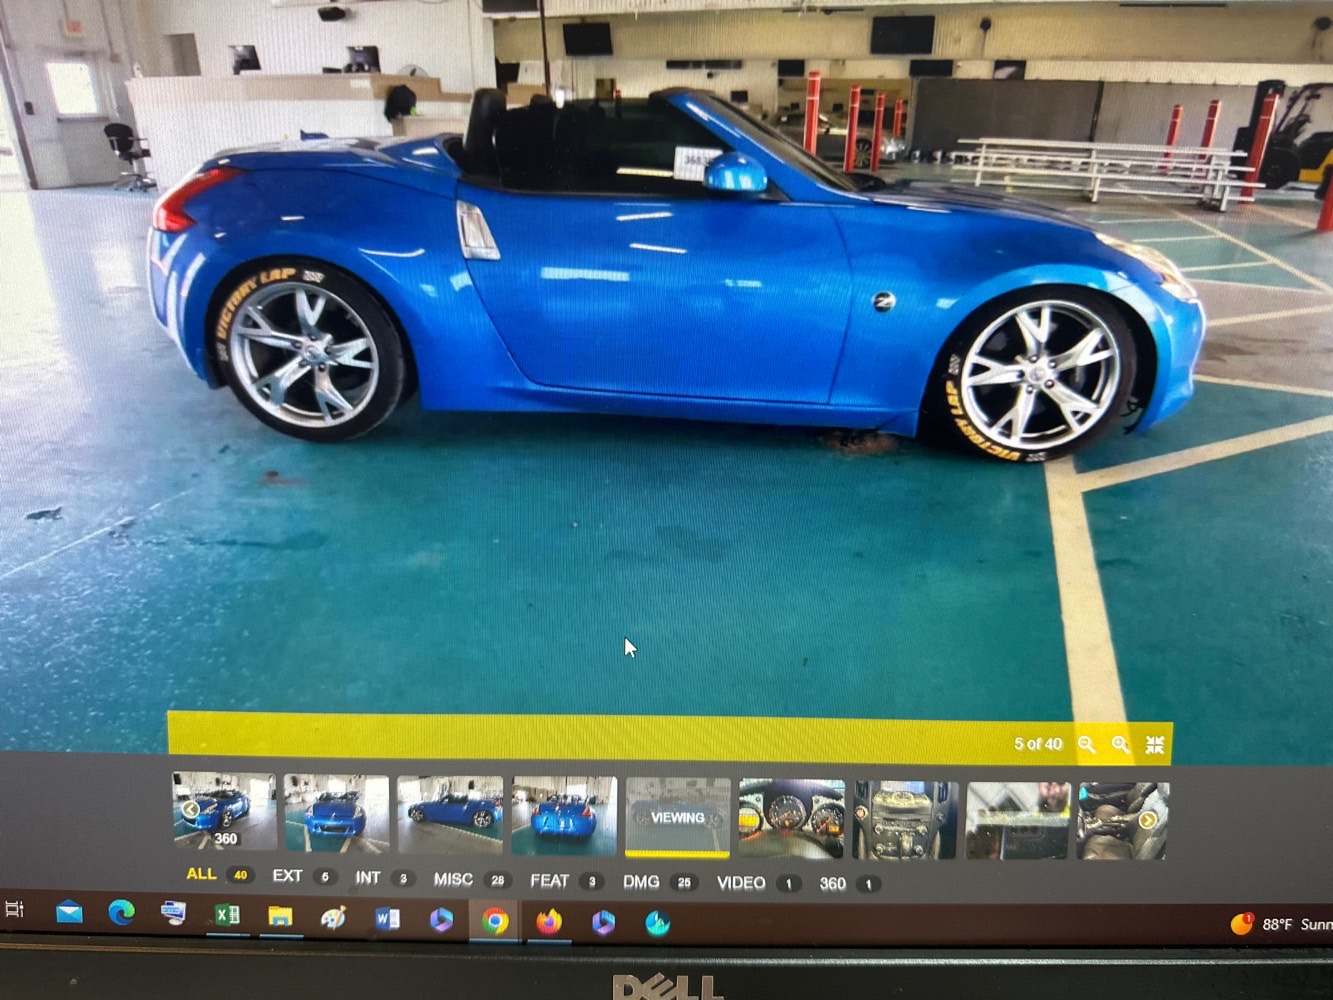Image resolution: width=1333 pixels, height=1000 pixels.
Task: Filter photos by EXT category
Action: [304, 876]
